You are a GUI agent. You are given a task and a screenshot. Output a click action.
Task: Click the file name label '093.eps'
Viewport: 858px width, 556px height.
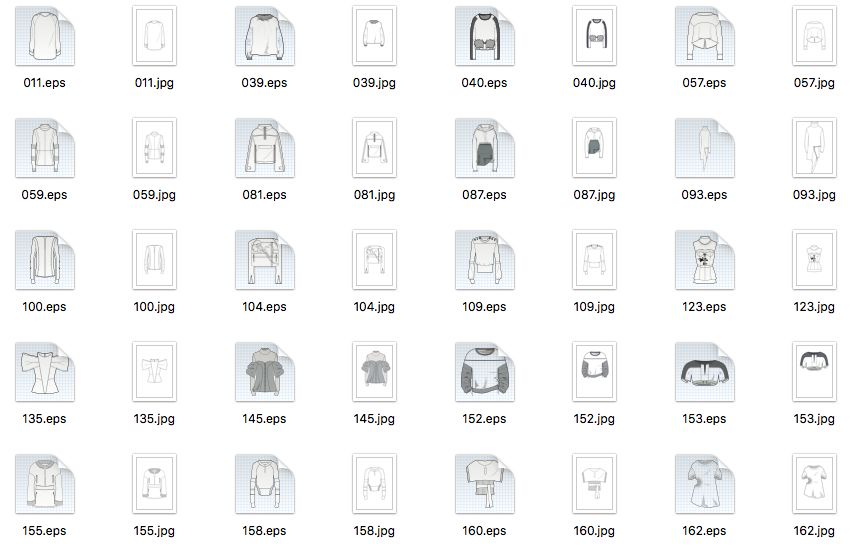click(x=704, y=195)
